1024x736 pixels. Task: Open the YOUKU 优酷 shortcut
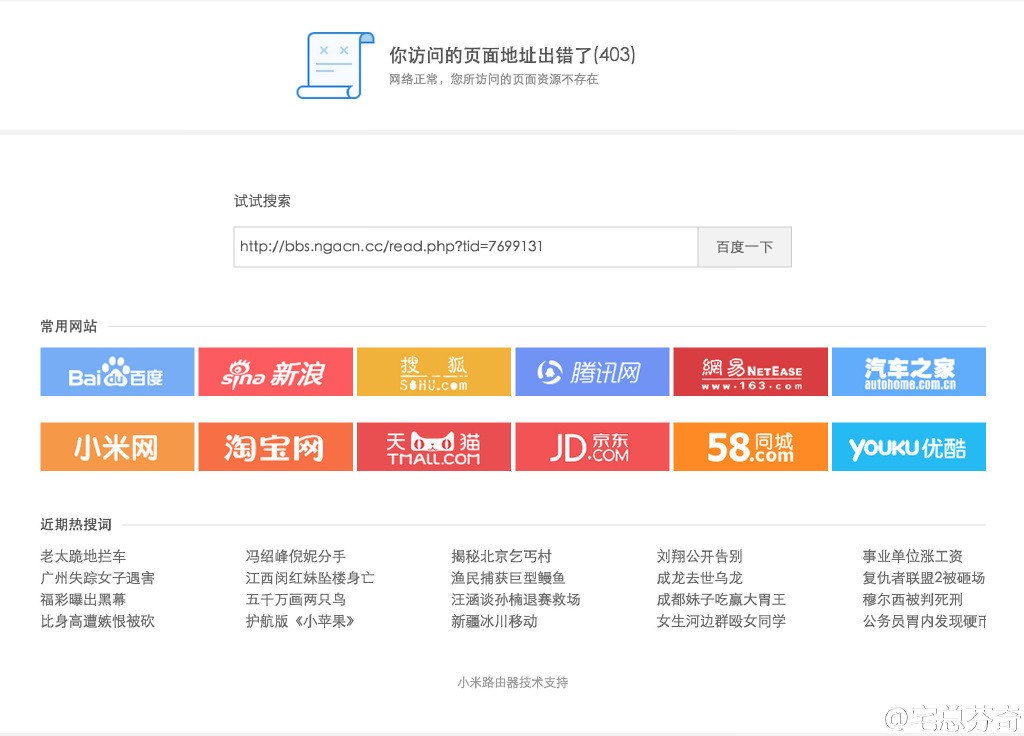pyautogui.click(x=908, y=446)
